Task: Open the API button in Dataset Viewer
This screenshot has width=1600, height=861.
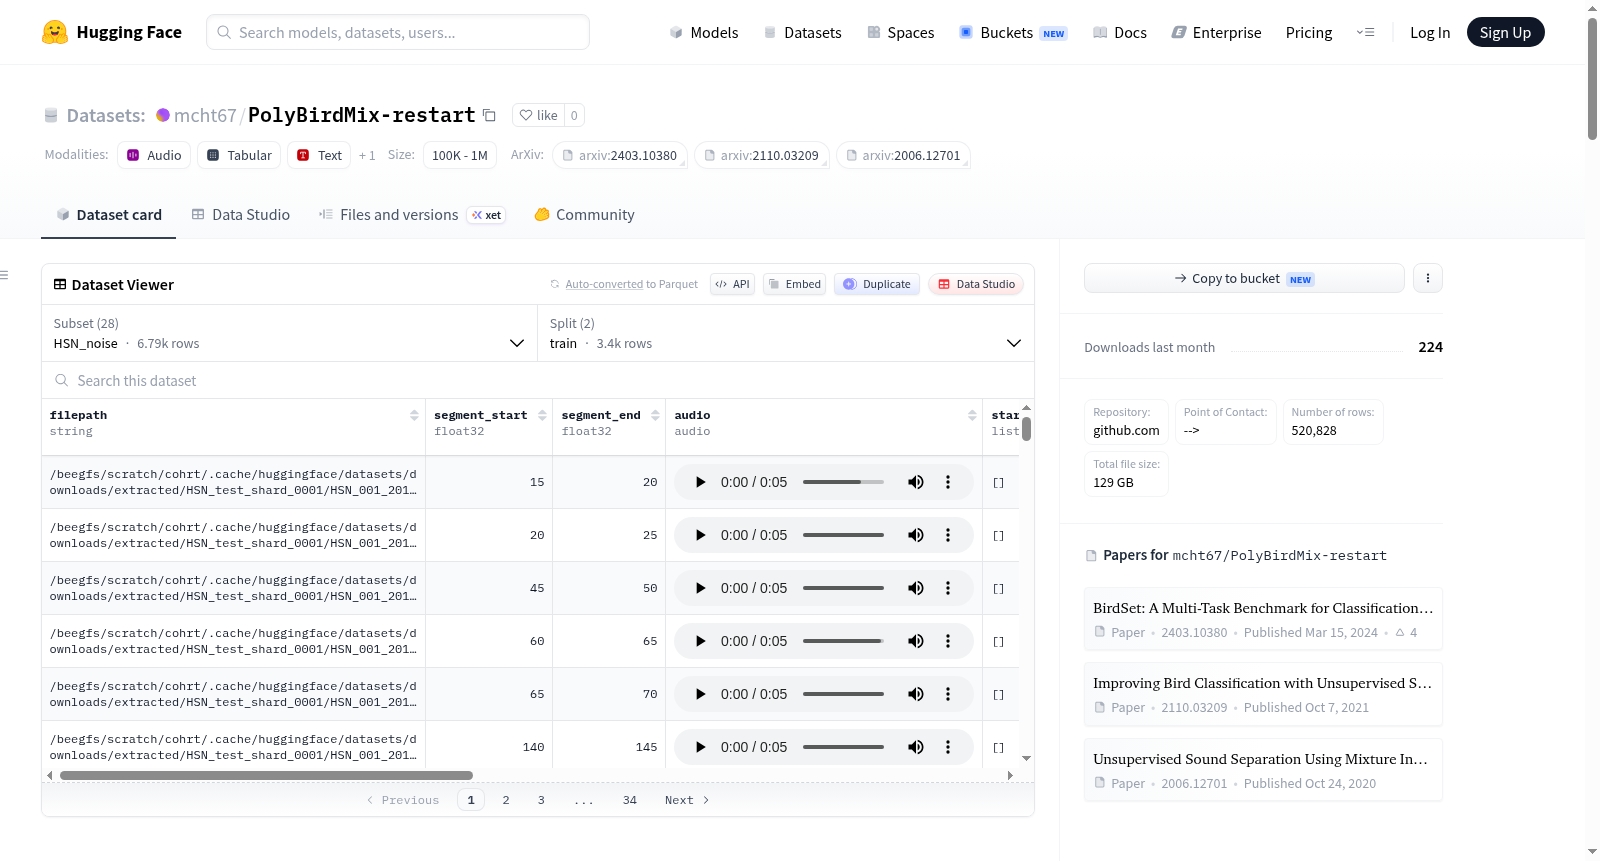Action: 732,284
